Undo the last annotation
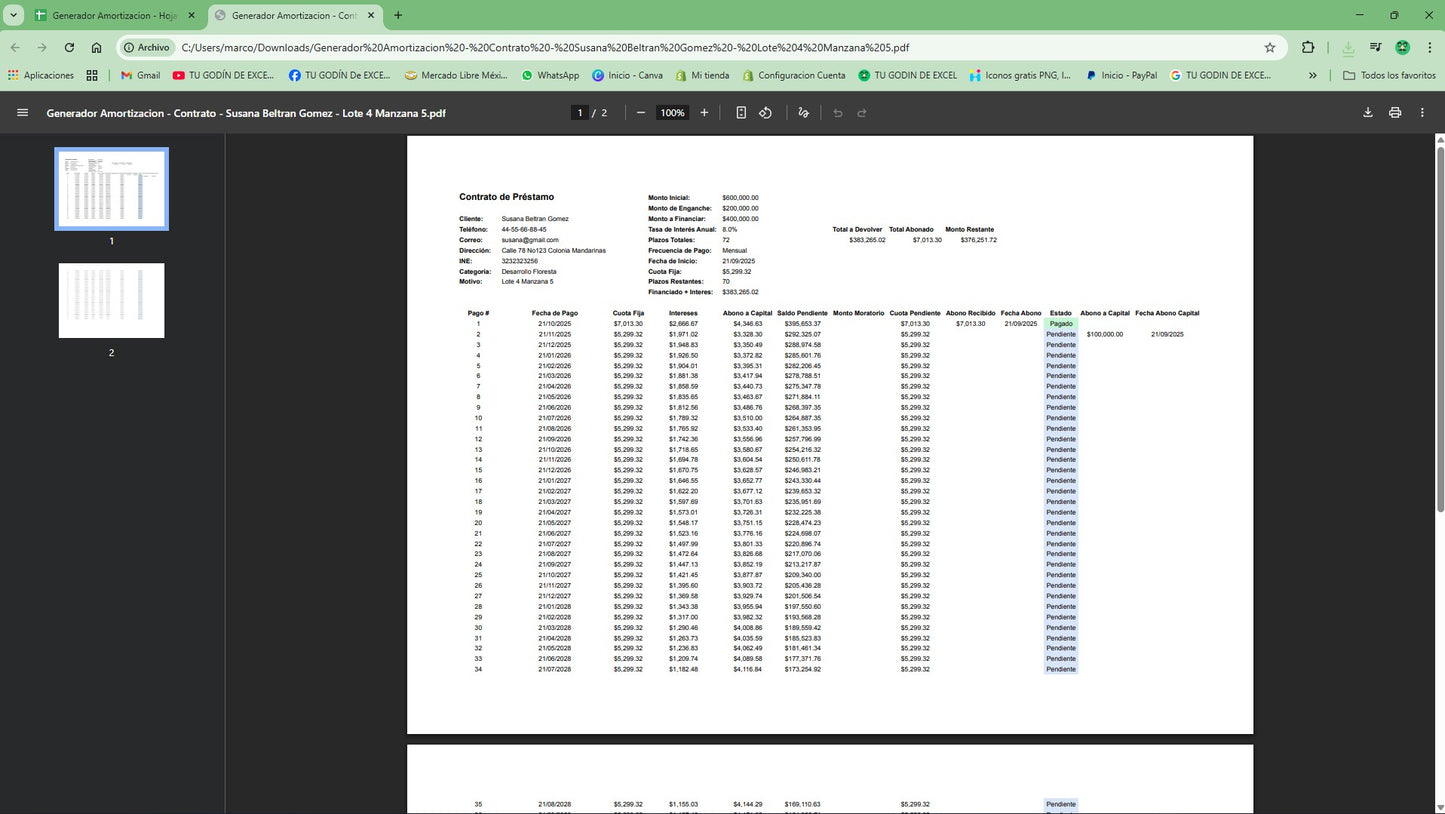Screen dimensions: 1445x814 tap(838, 112)
